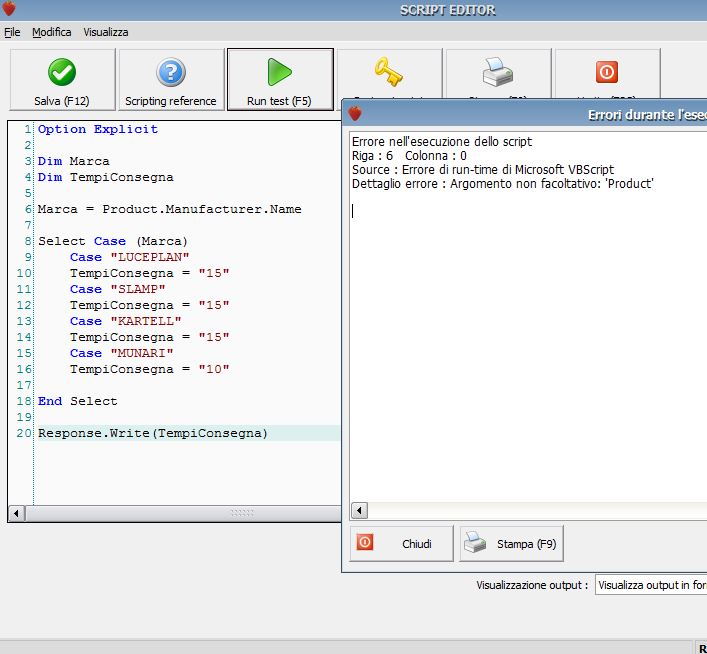Screen dimensions: 707x654
Task: Click the error text 'Riga : 6 Colonna : 0'
Action: pos(409,156)
